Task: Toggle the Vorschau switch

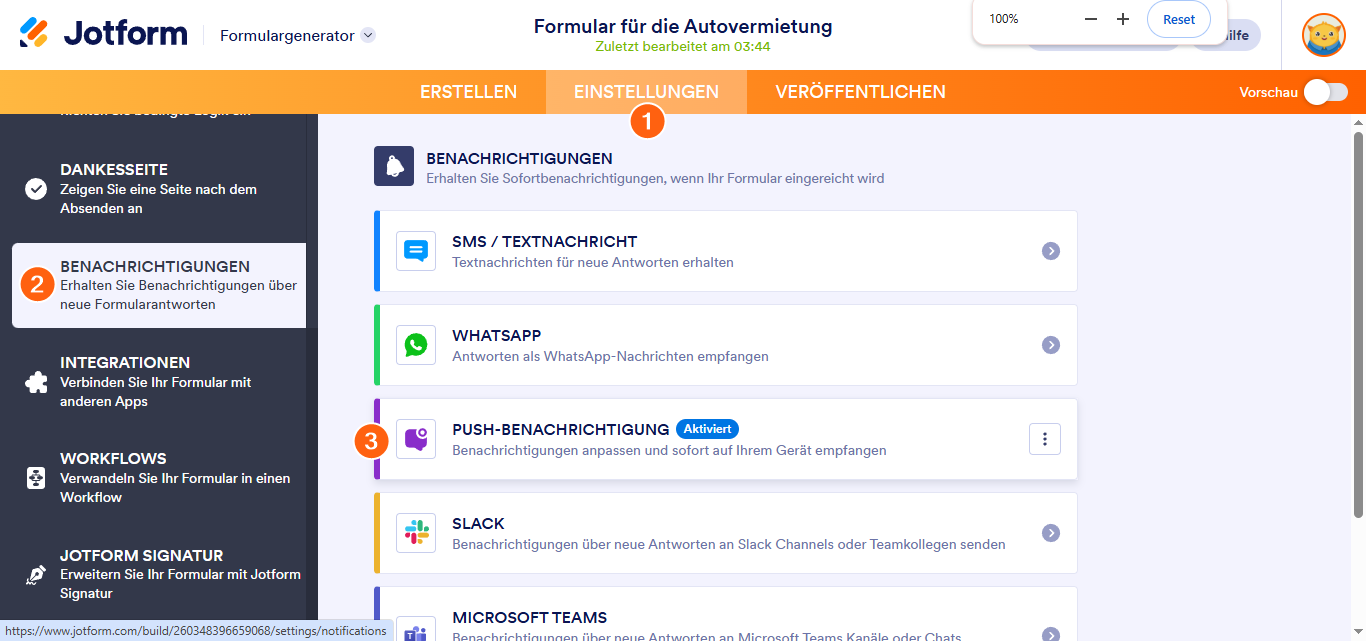Action: click(x=1327, y=91)
